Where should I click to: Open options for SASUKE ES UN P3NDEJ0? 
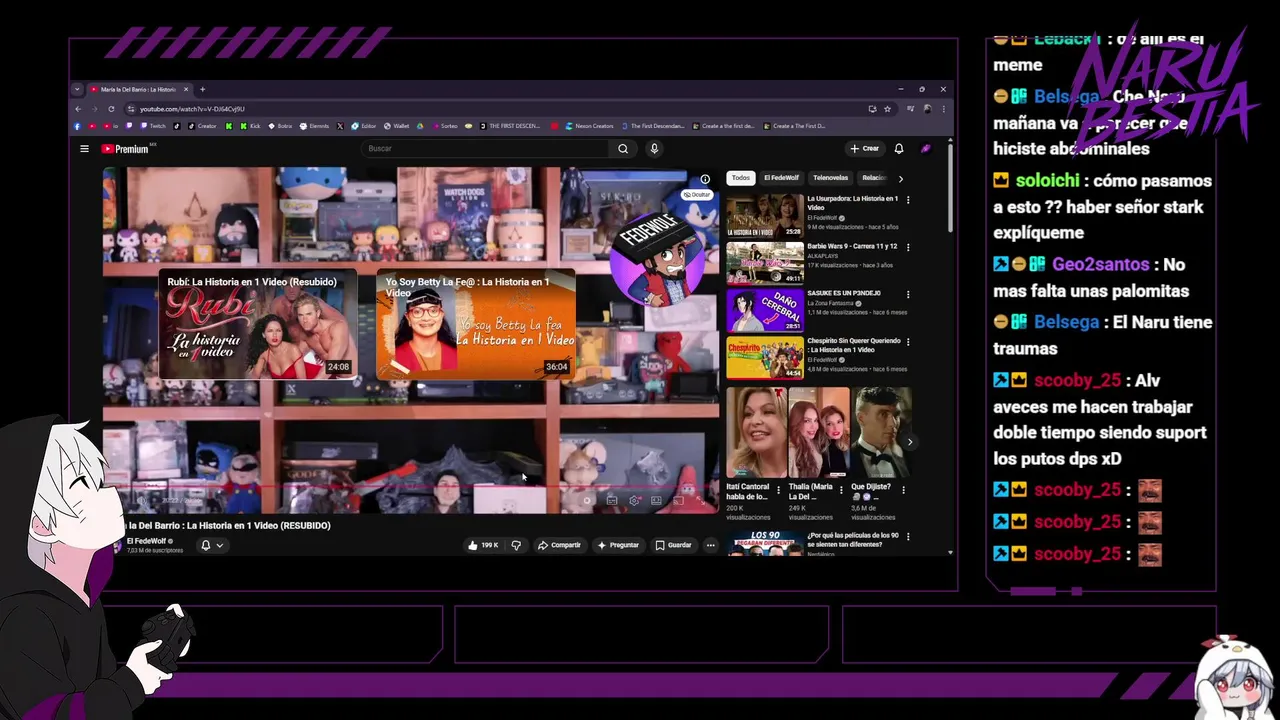click(908, 295)
